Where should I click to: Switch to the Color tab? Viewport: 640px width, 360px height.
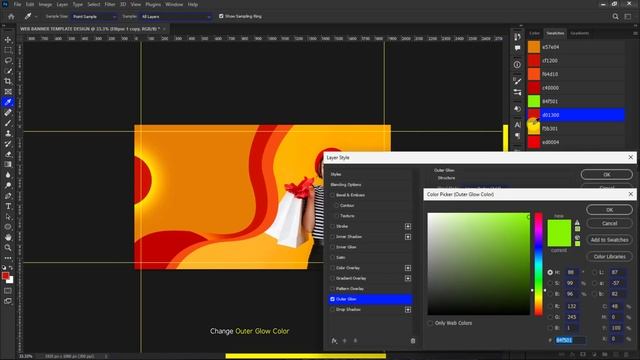(x=534, y=33)
